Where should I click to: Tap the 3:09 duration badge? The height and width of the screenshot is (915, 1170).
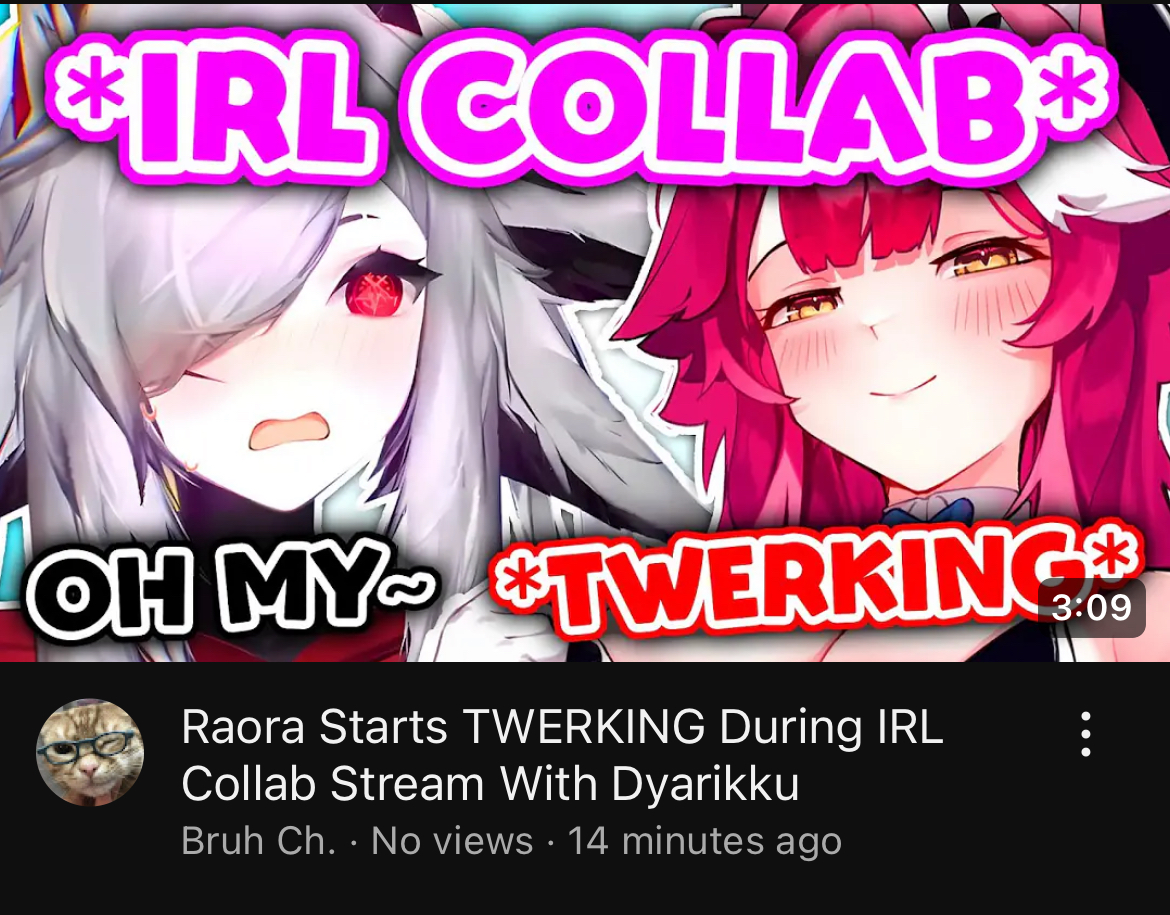point(1092,608)
